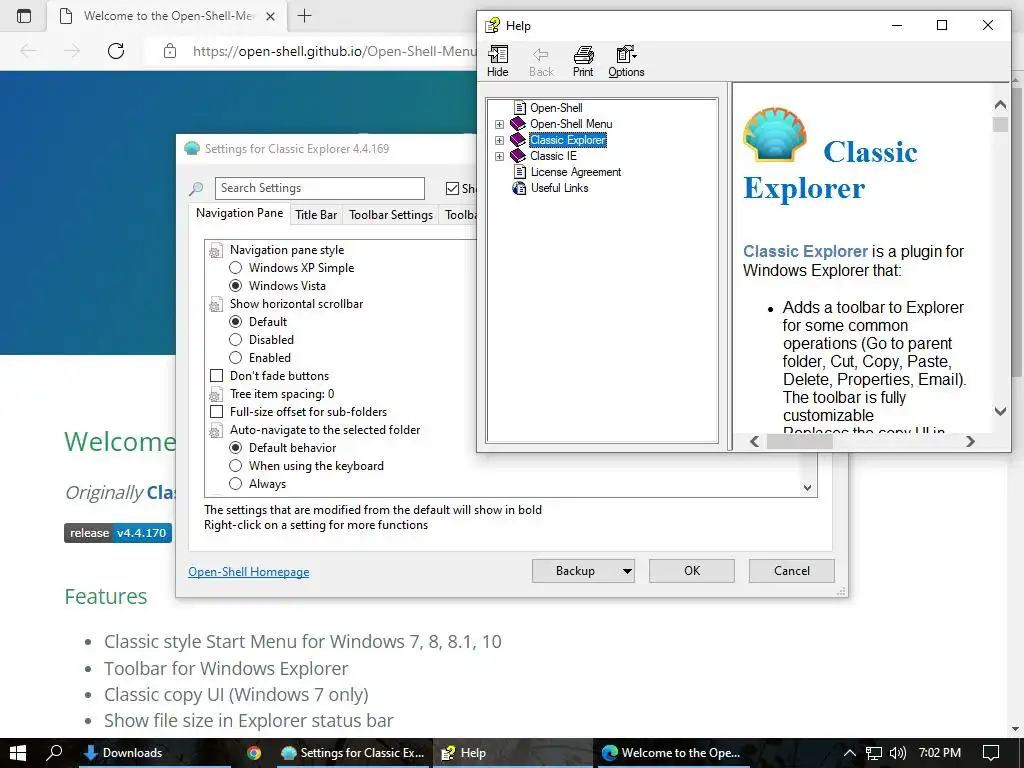Click the Classic Explorer shell logo in Help
Image resolution: width=1024 pixels, height=768 pixels.
[775, 135]
